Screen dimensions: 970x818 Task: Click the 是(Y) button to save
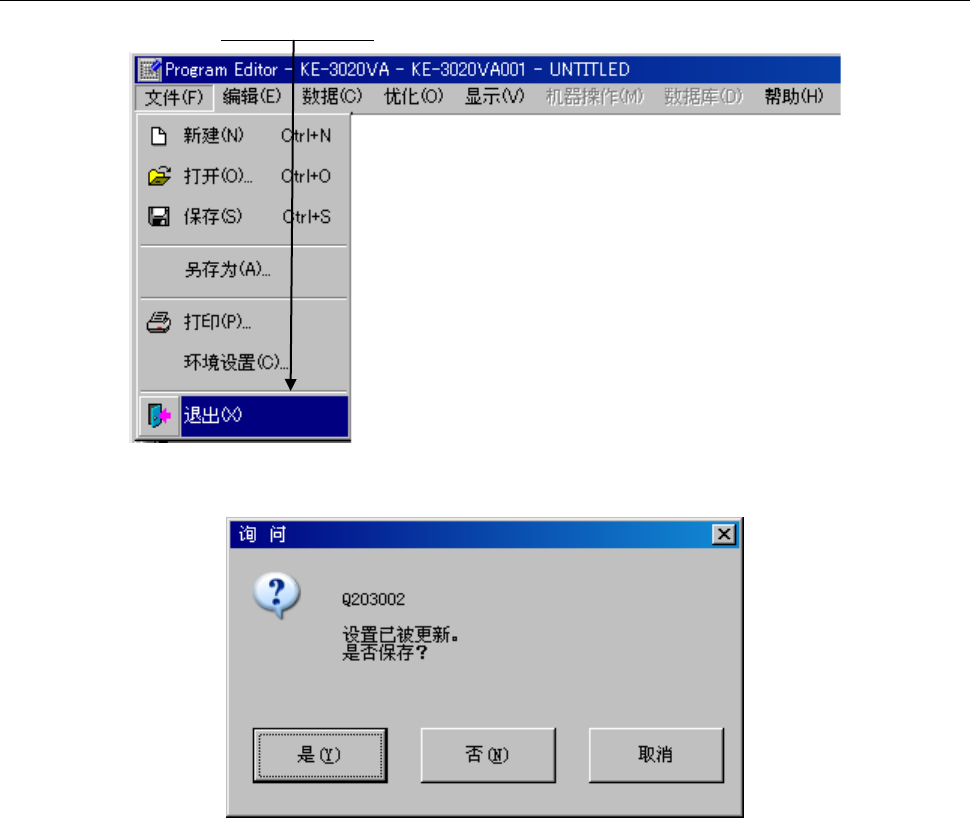click(x=320, y=755)
